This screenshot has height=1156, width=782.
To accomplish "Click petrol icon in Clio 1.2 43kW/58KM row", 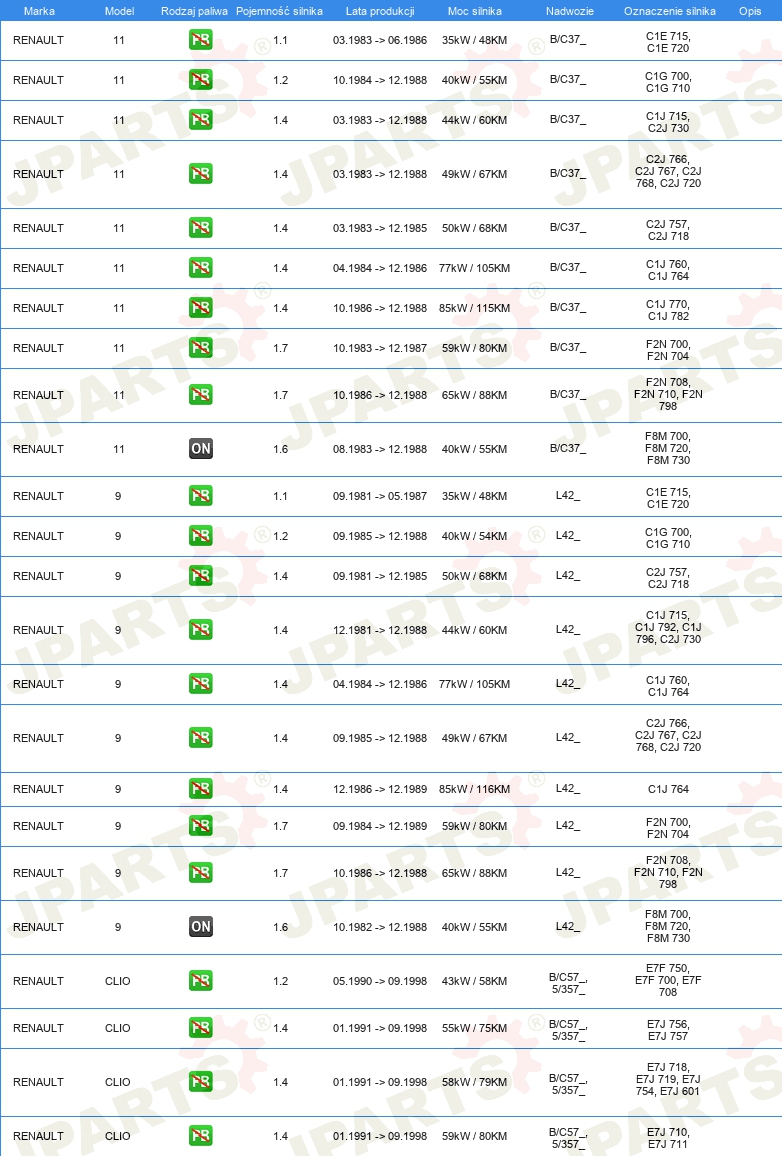I will [x=200, y=981].
